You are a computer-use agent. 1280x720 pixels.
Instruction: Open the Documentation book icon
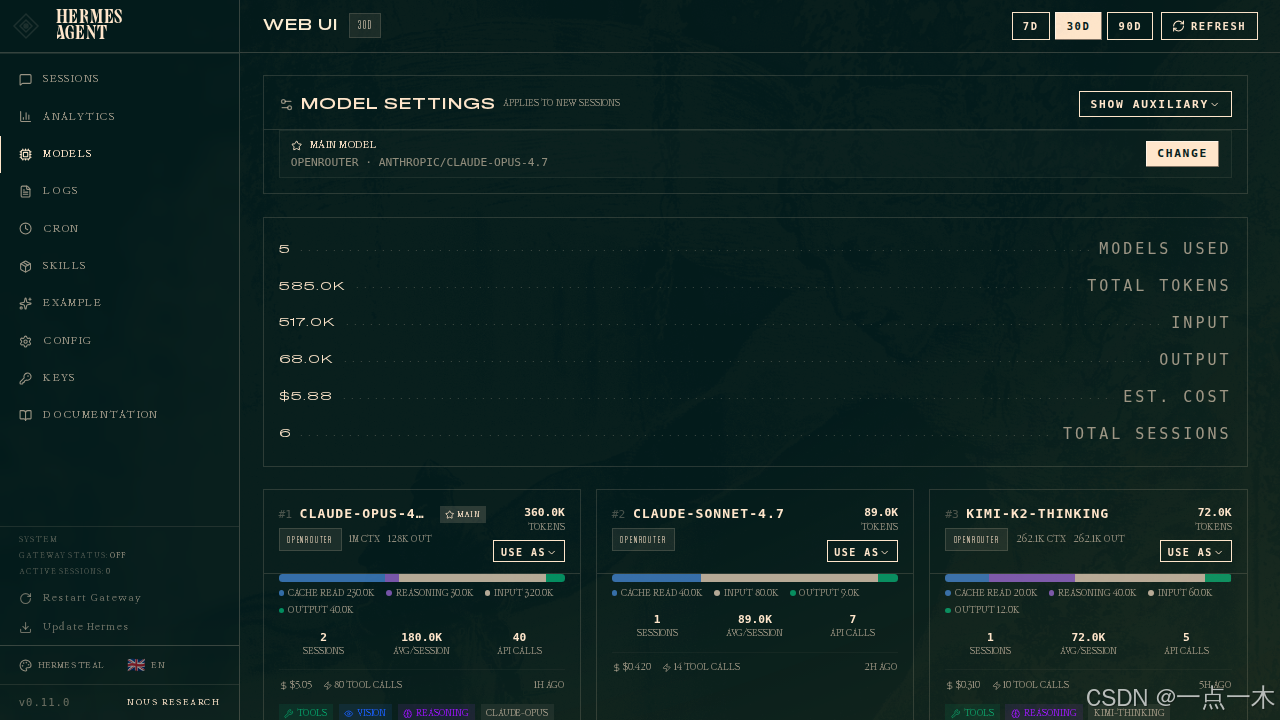pyautogui.click(x=26, y=415)
